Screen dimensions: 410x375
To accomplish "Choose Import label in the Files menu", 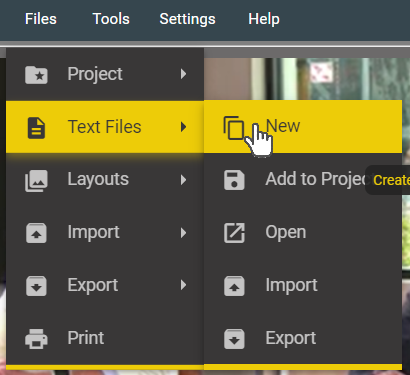I will 93,232.
